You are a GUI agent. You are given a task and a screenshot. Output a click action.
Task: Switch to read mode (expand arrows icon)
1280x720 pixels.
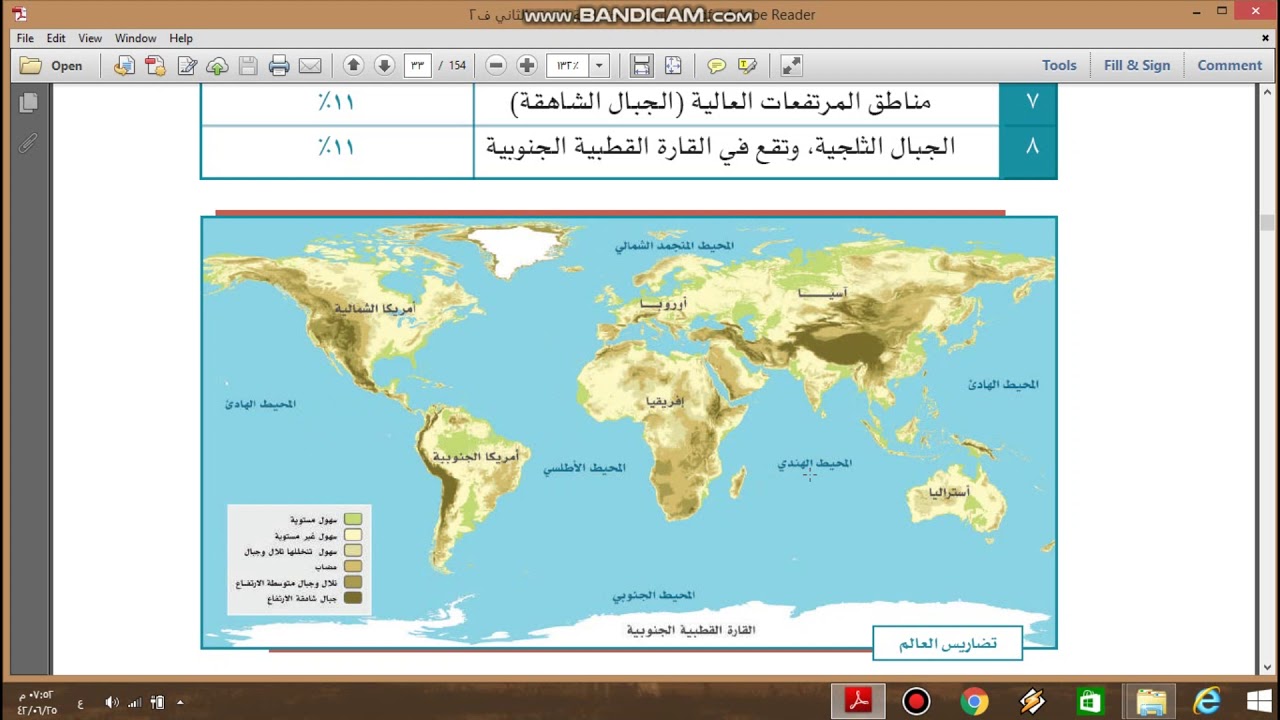tap(791, 66)
